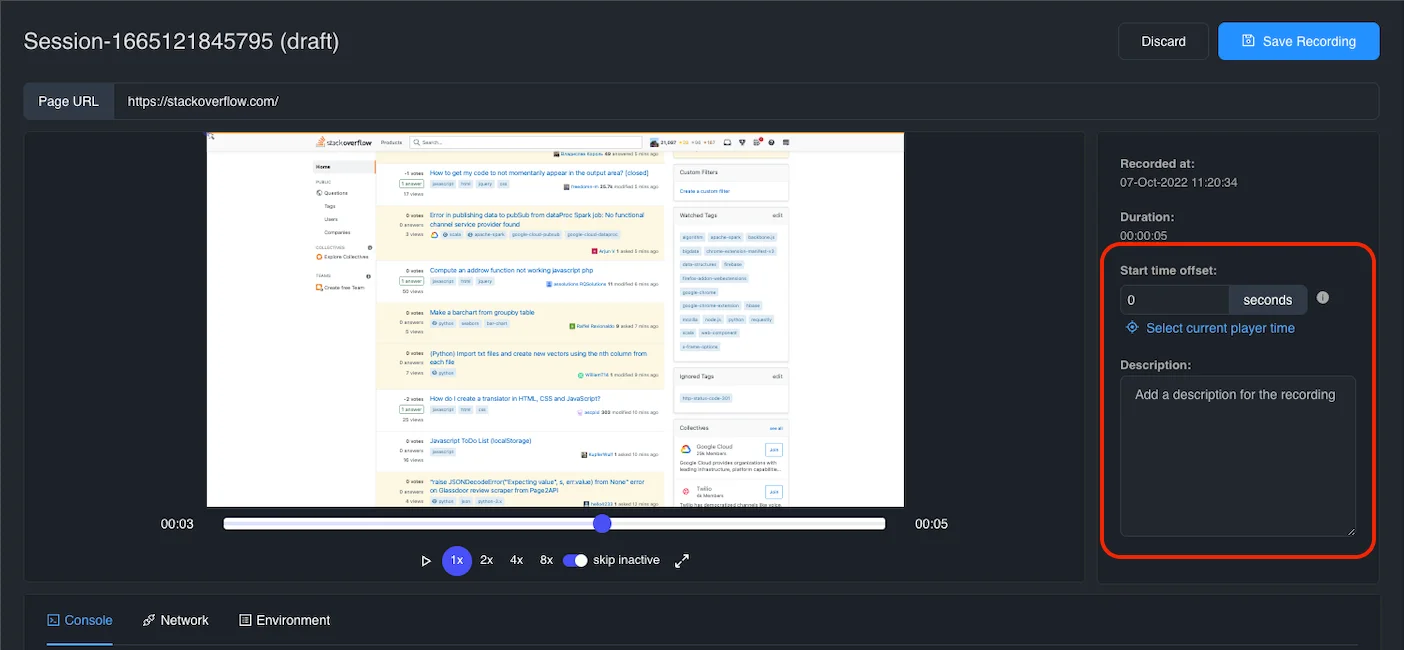
Task: Click the Google Cloud icon on pubSub question
Action: point(435,234)
